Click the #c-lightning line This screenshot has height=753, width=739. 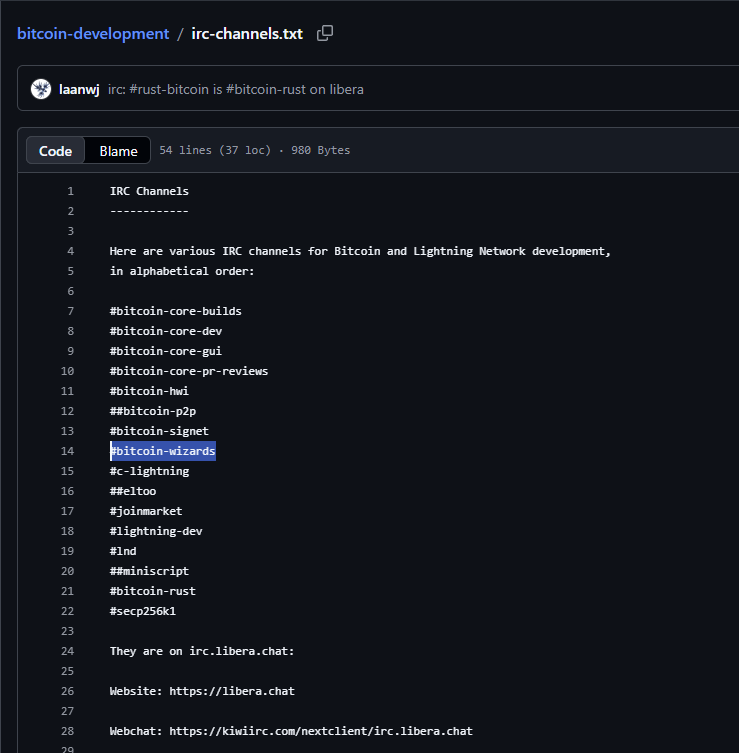click(149, 471)
